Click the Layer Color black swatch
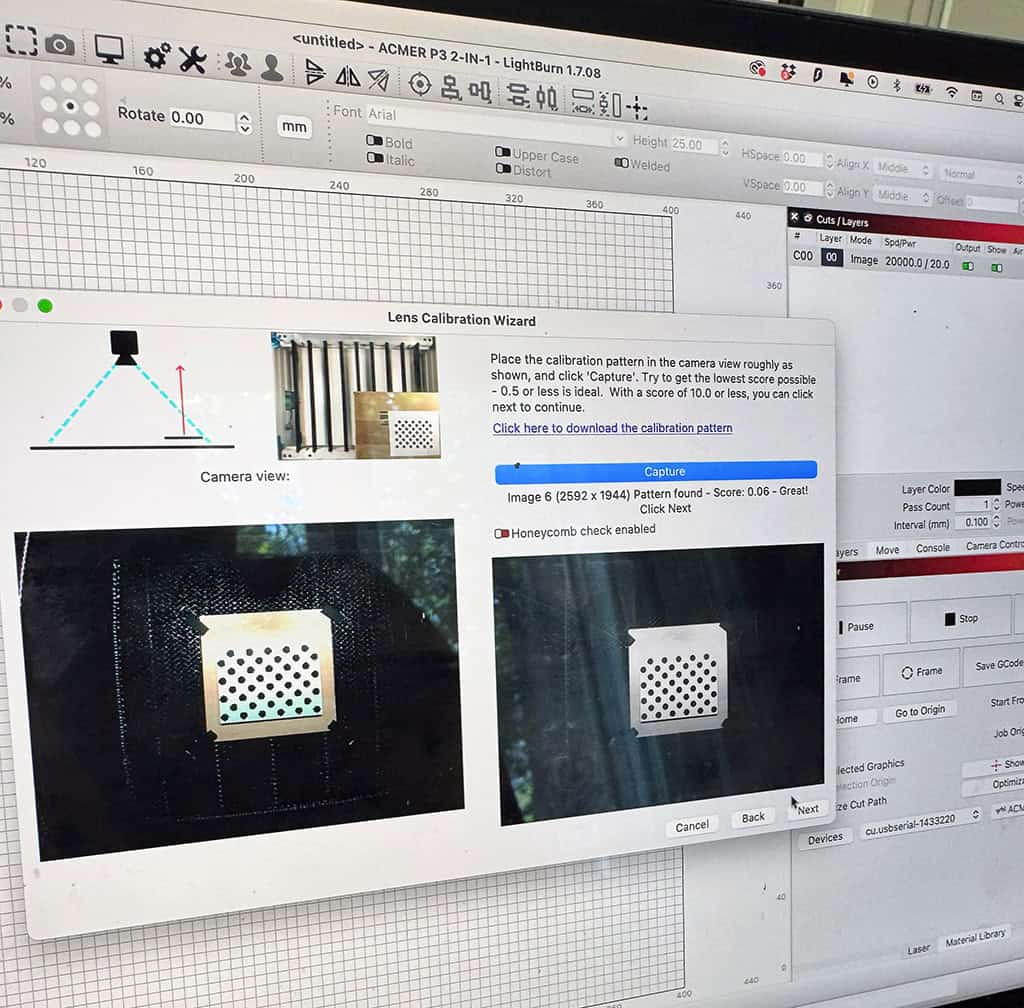 tap(977, 488)
